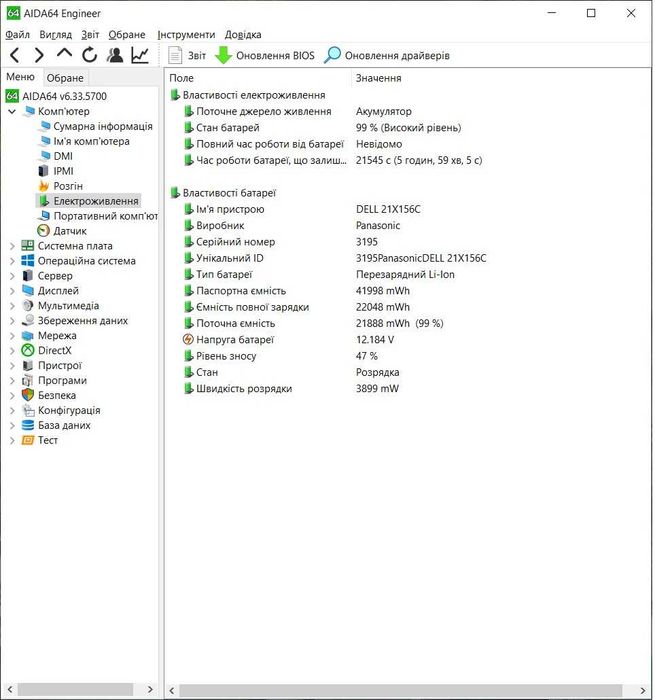Expand the Дисплей node

pyautogui.click(x=12, y=291)
